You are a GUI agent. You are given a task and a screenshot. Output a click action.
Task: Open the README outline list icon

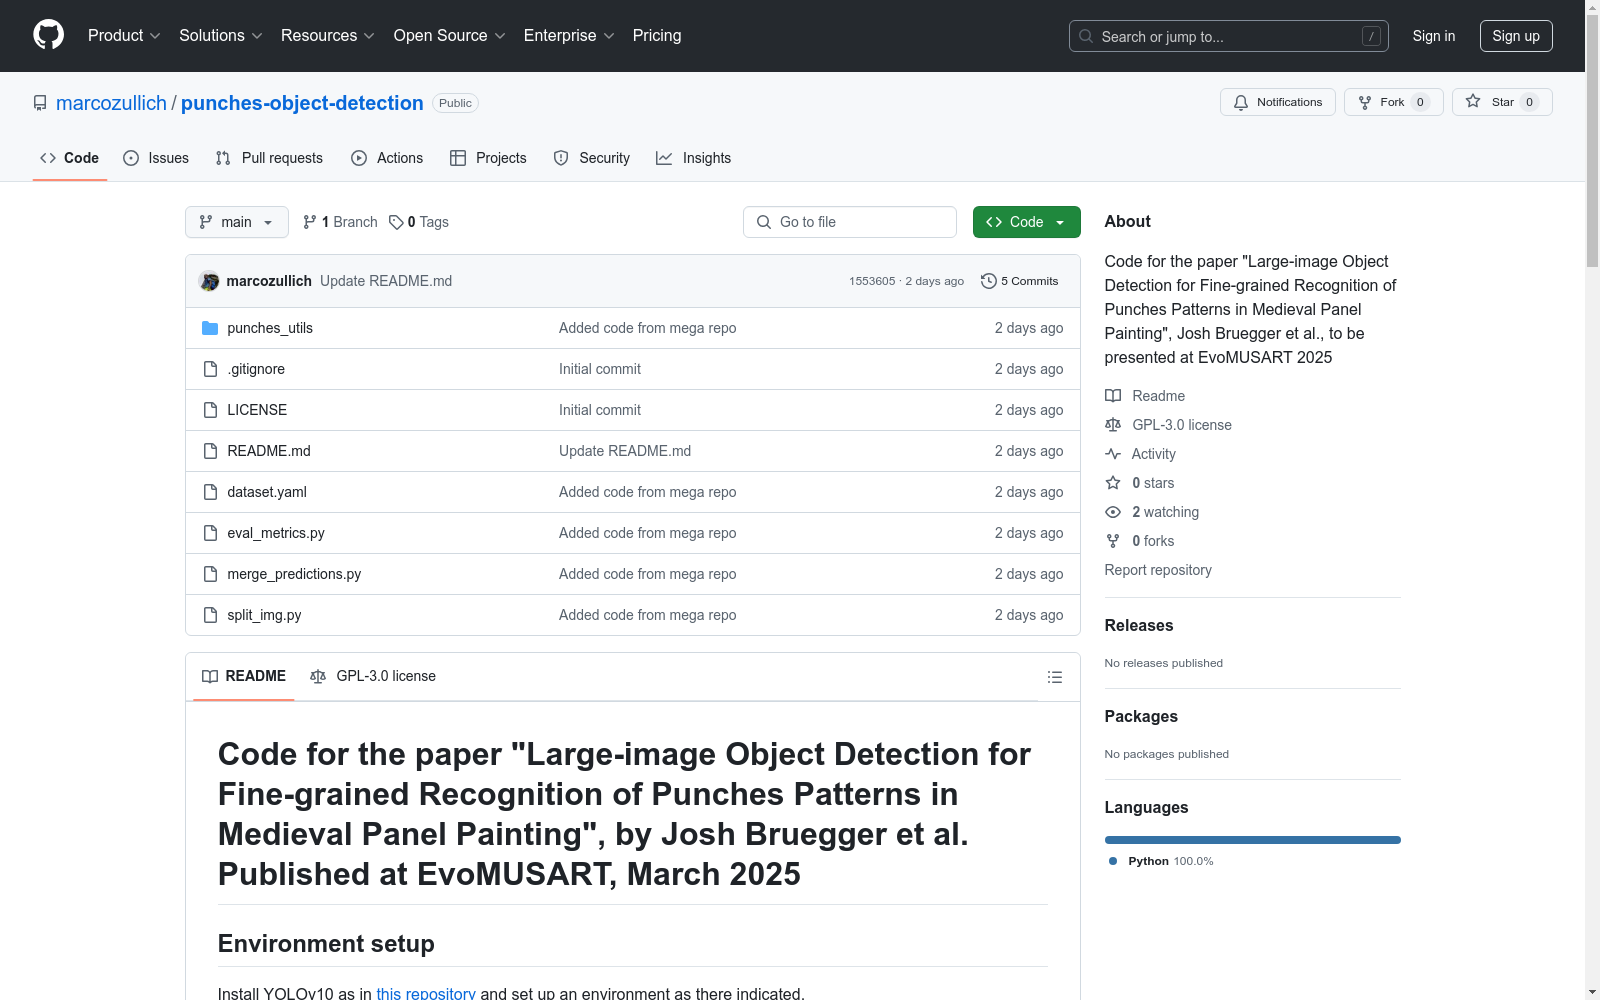[1054, 677]
